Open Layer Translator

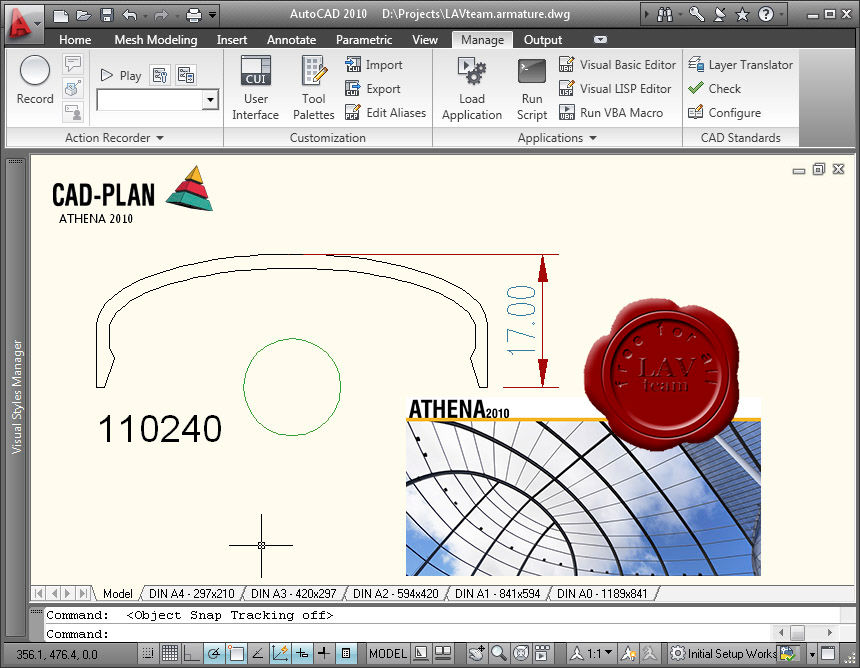click(740, 65)
